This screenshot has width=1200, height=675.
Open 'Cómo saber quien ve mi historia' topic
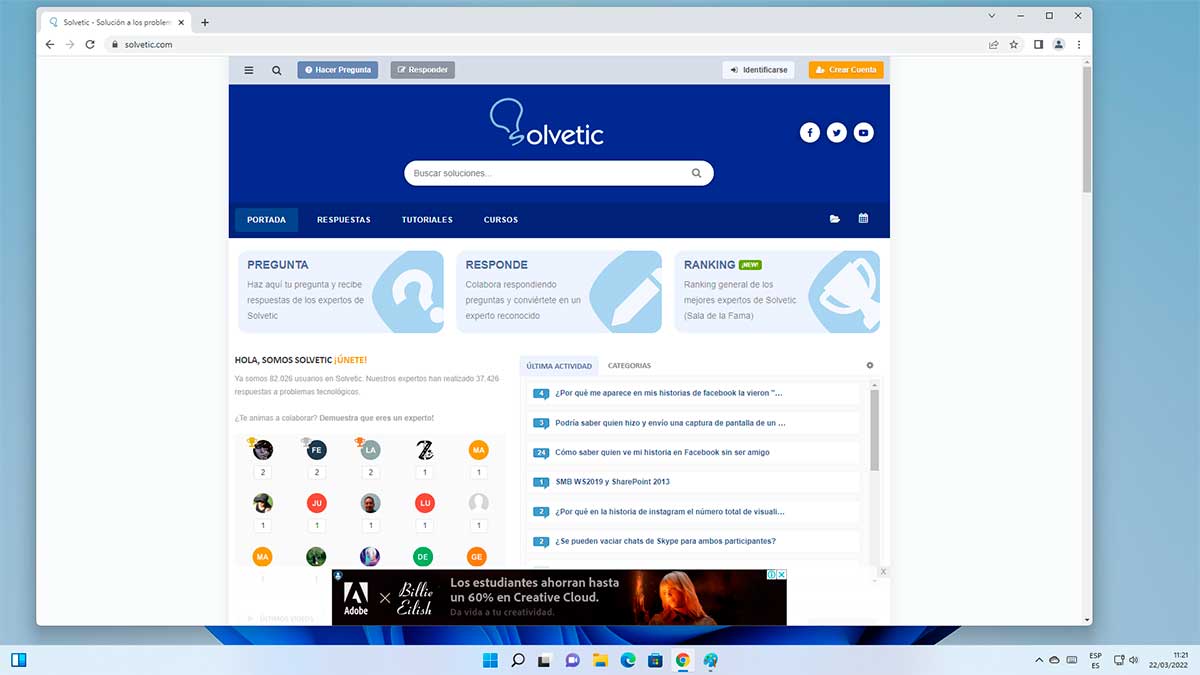click(x=662, y=453)
